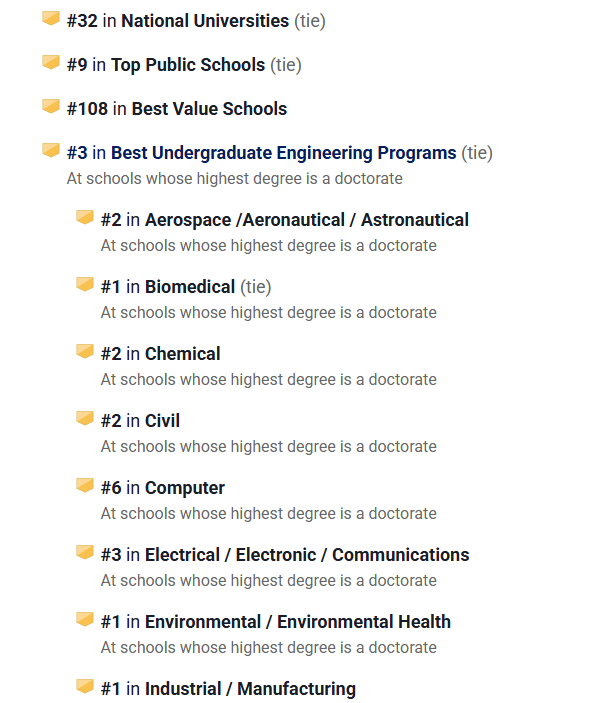Follow the Biomedical ranking link
Screen dimensions: 612x703
pyautogui.click(x=190, y=287)
